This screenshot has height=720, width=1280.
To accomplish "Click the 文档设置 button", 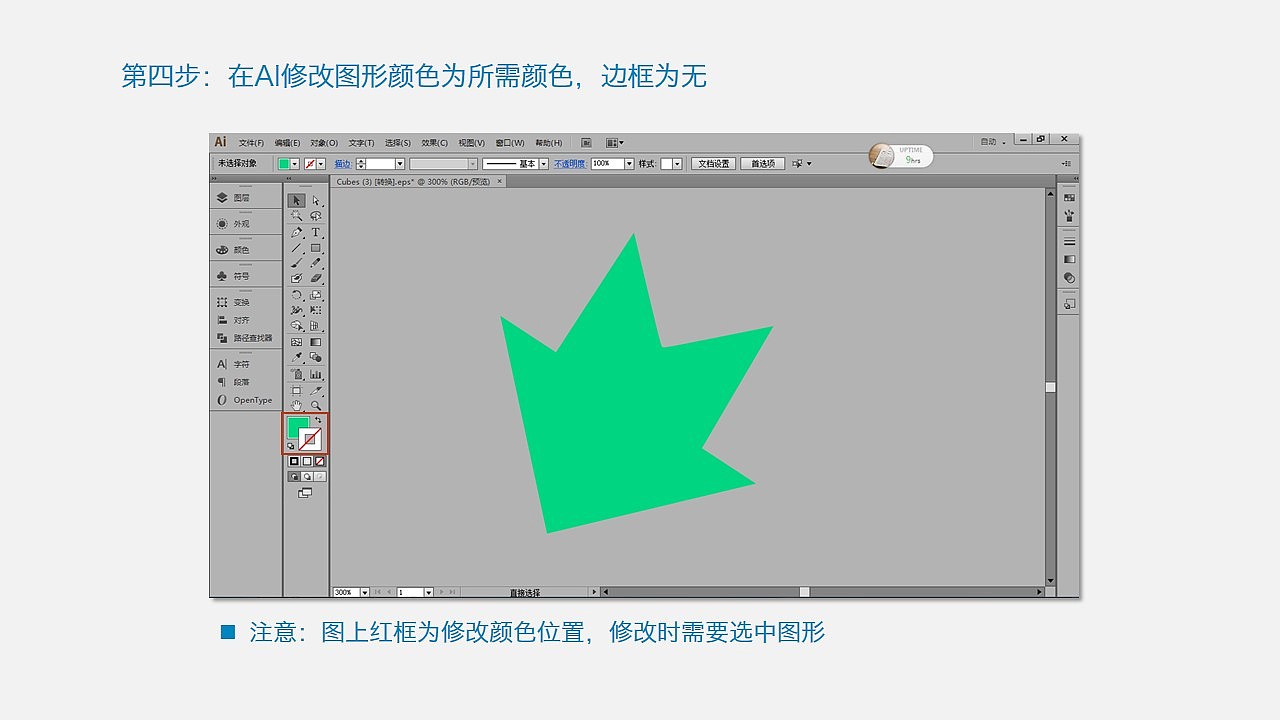I will (x=714, y=164).
